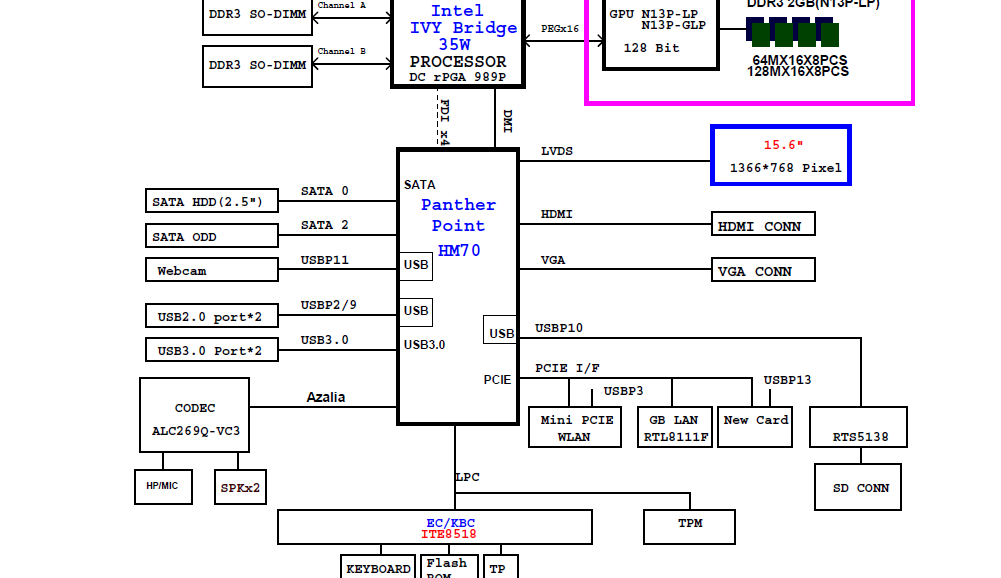Click the Channel B DDR3 SO-DIMM block

click(257, 66)
